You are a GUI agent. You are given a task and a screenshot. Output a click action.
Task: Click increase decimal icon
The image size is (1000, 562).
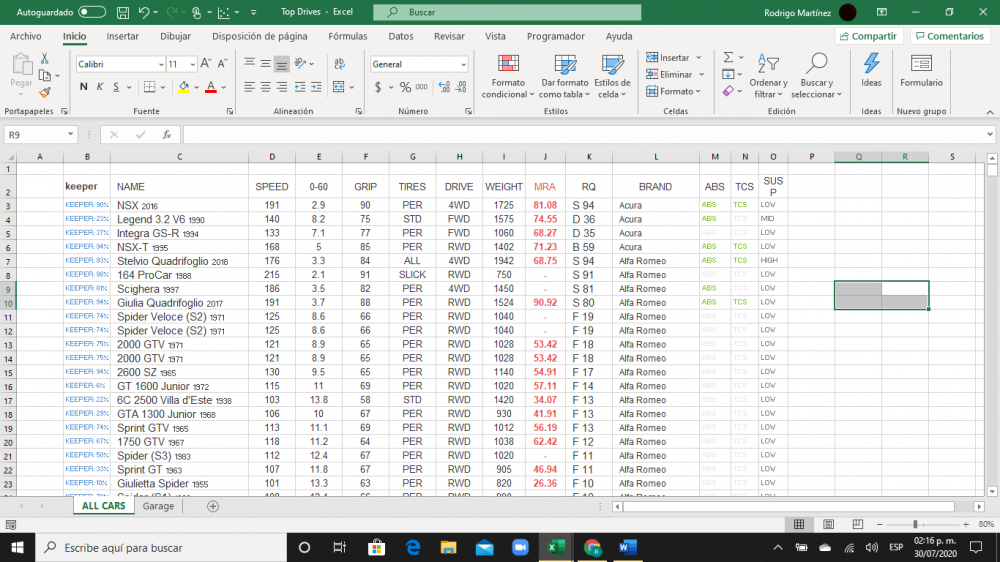coord(445,87)
